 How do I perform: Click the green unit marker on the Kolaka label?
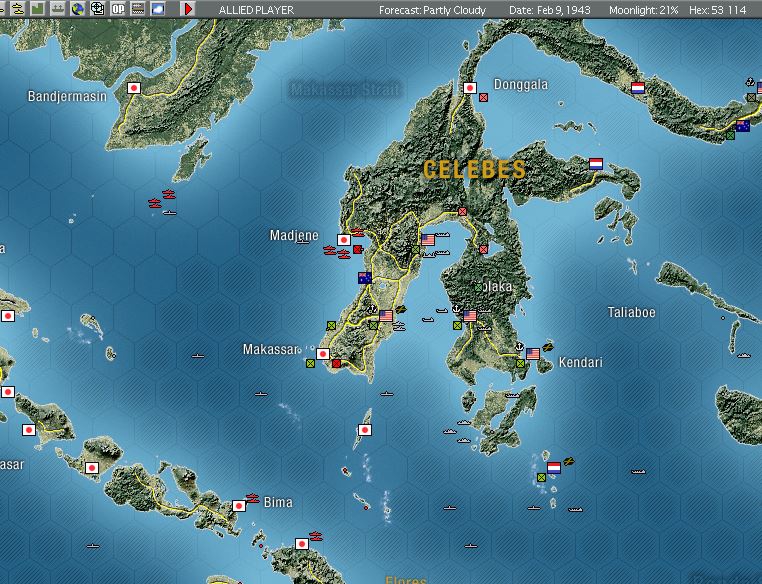click(x=479, y=287)
